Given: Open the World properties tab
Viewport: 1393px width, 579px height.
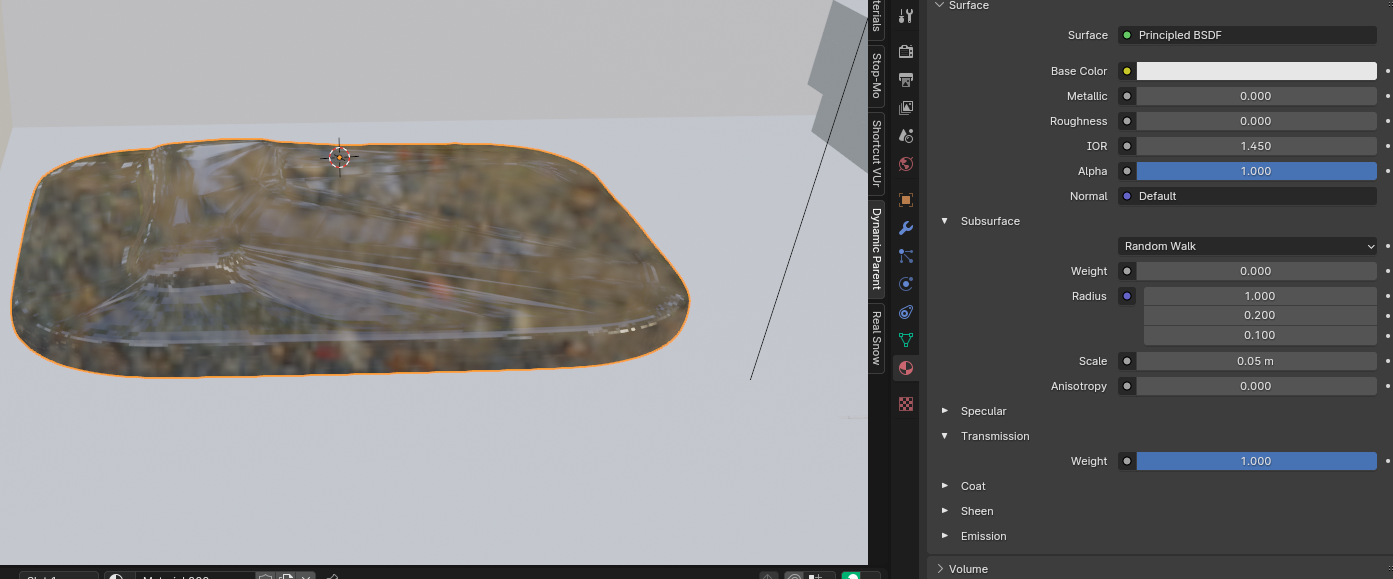Looking at the screenshot, I should 906,164.
